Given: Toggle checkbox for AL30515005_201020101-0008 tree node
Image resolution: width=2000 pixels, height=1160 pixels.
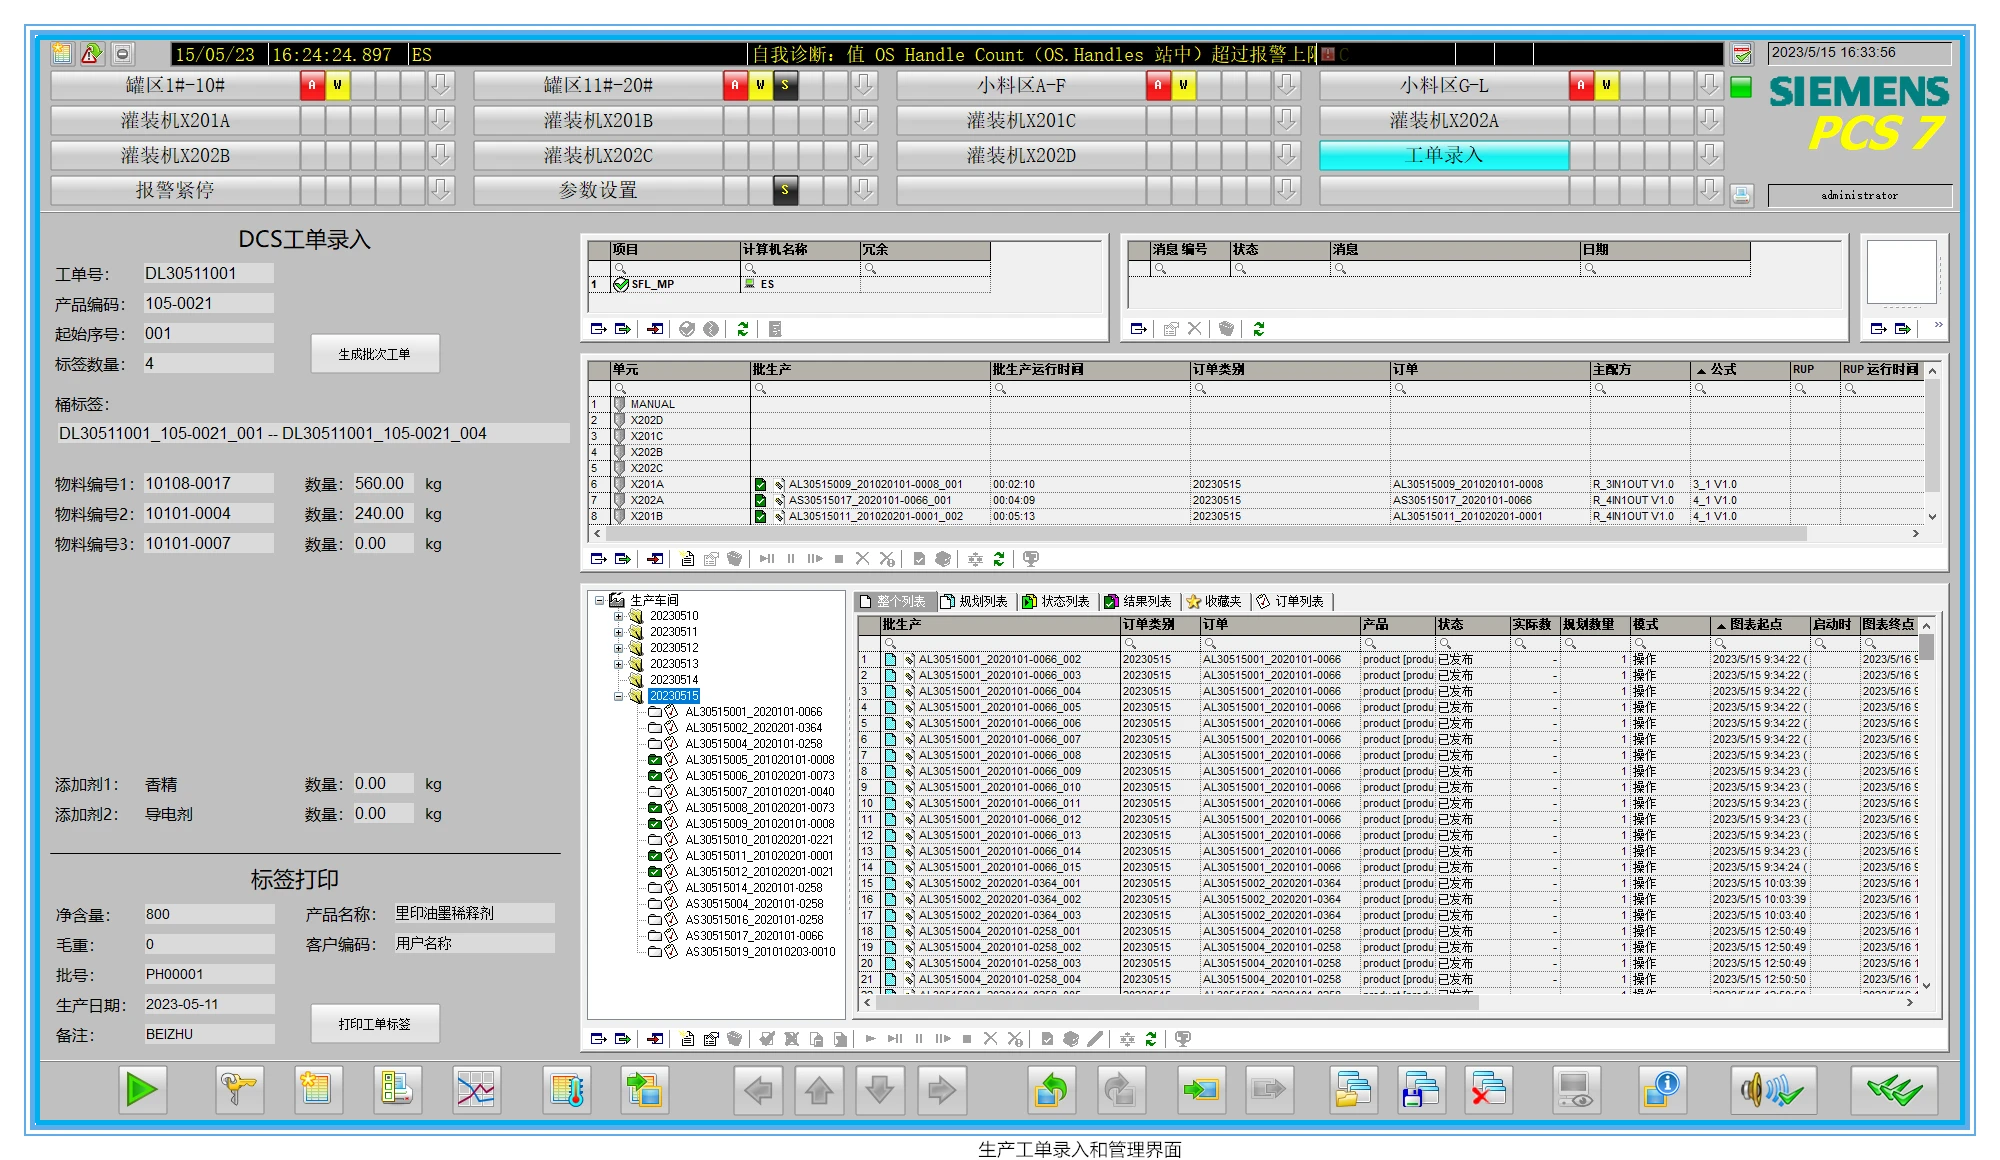Looking at the screenshot, I should tap(655, 760).
